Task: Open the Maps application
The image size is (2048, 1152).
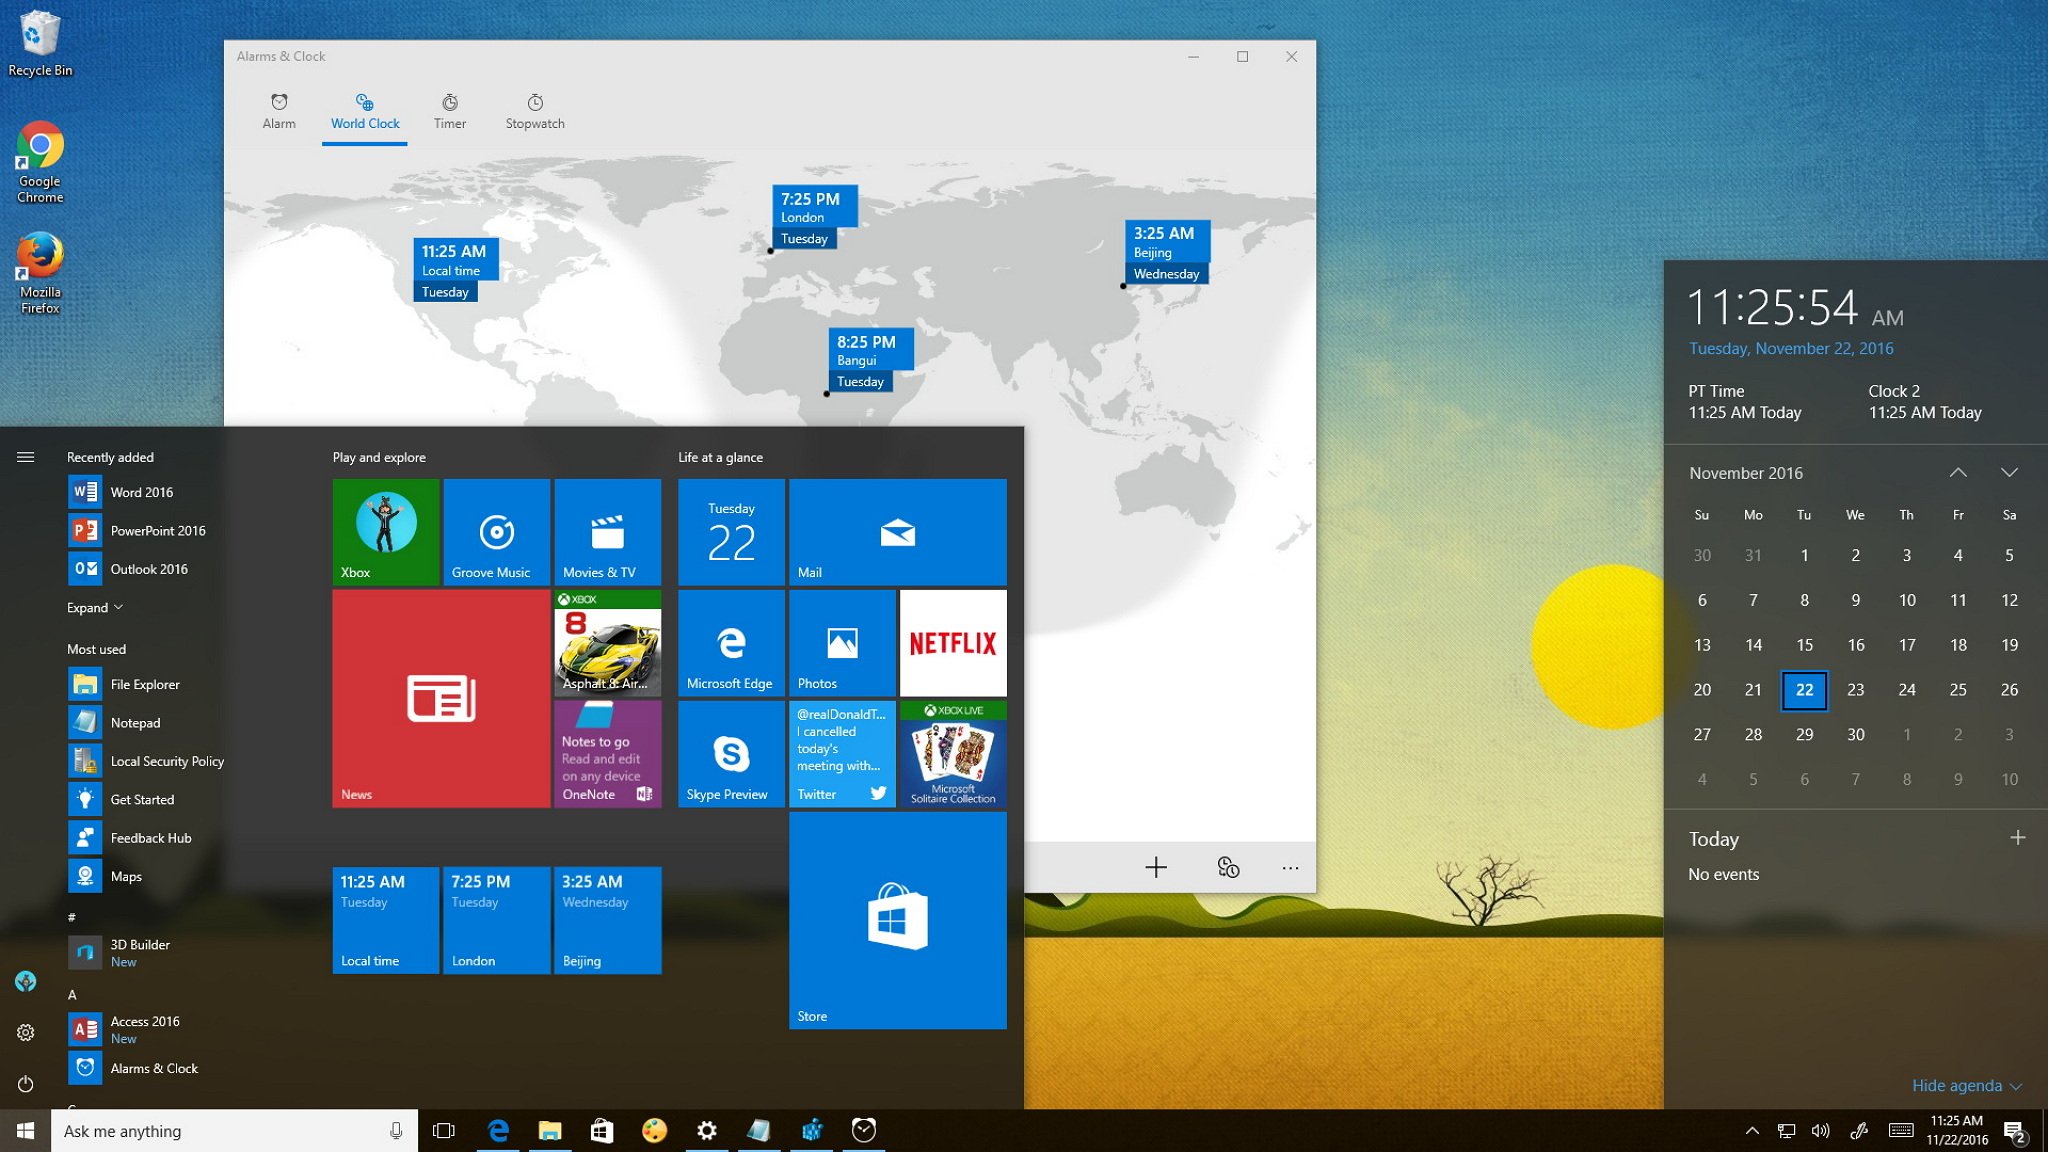Action: (127, 875)
